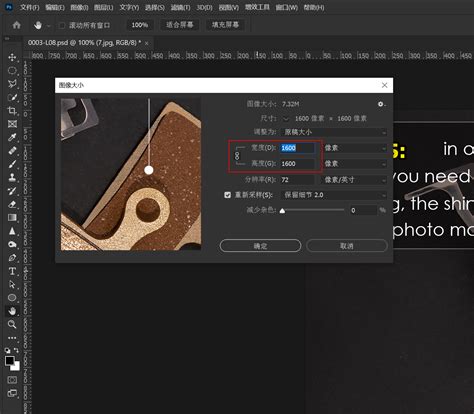Toggle Quick Mask mode icon

pos(12,380)
